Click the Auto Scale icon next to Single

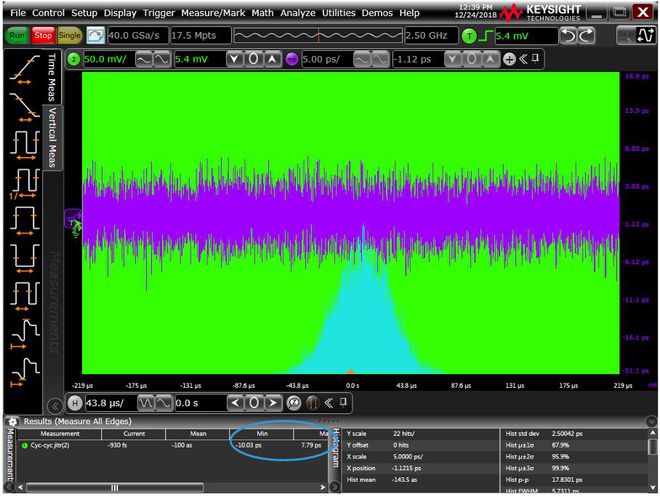(95, 35)
